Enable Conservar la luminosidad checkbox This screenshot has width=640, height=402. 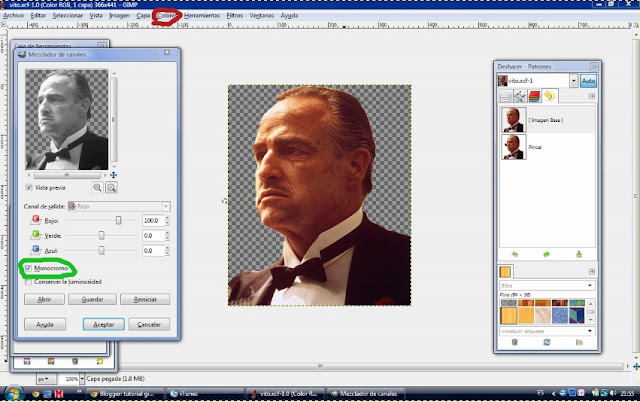(x=28, y=282)
